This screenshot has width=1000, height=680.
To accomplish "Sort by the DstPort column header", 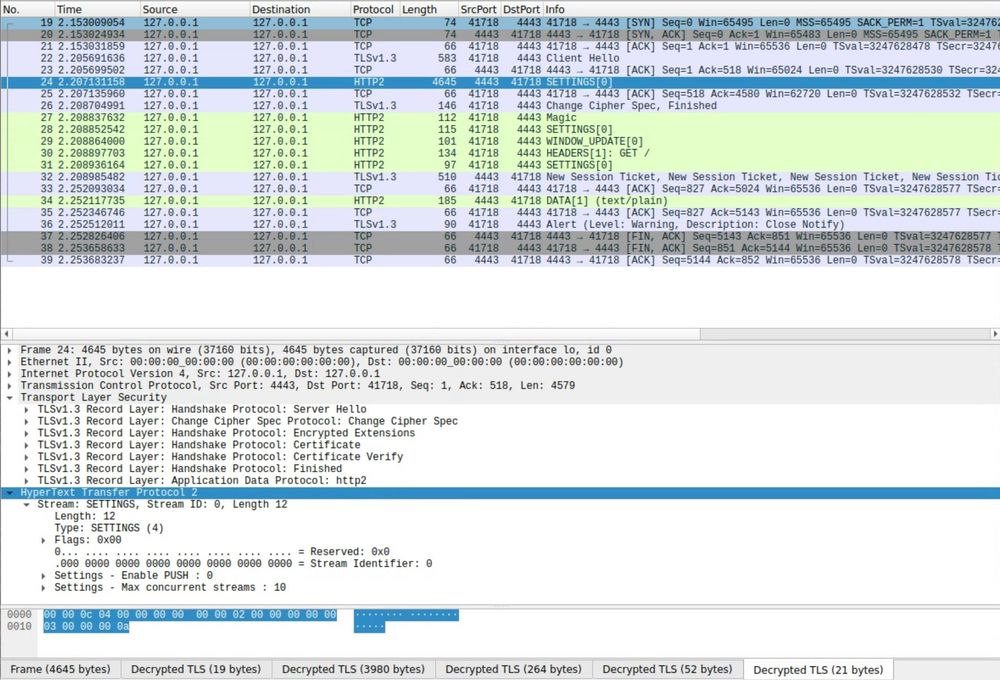I will (522, 10).
